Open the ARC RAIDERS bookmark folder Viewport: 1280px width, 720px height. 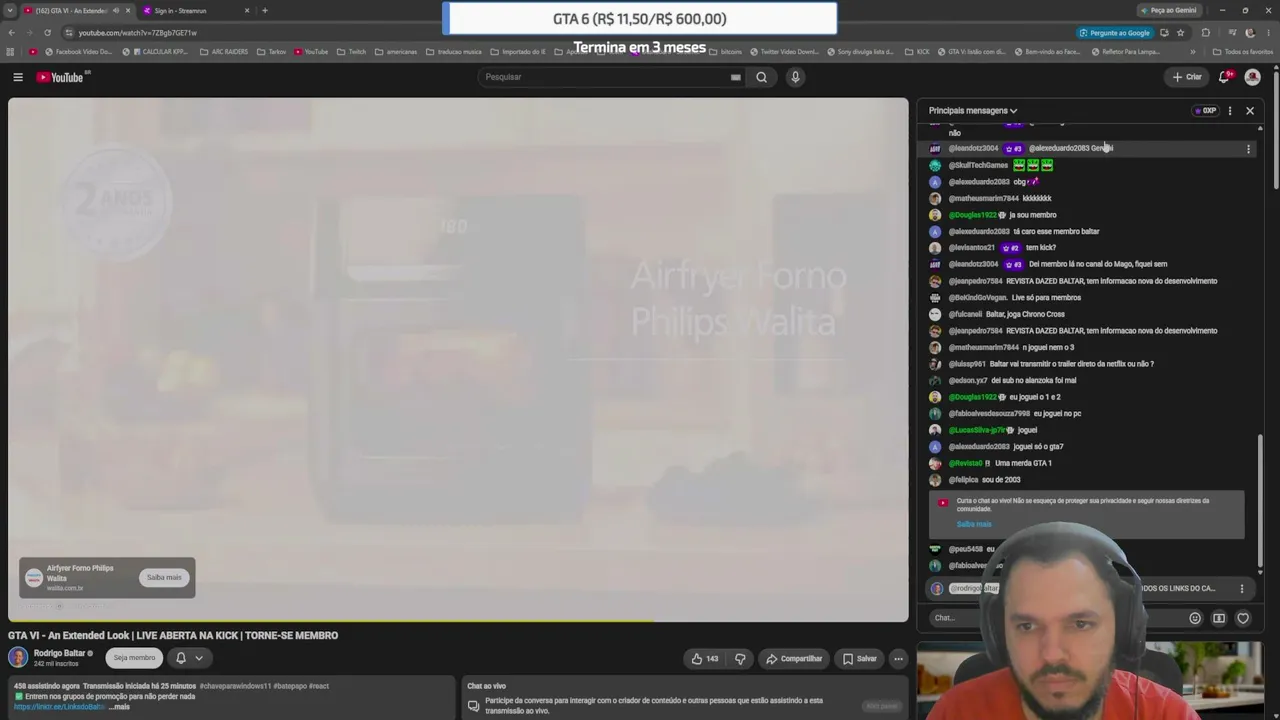(224, 52)
